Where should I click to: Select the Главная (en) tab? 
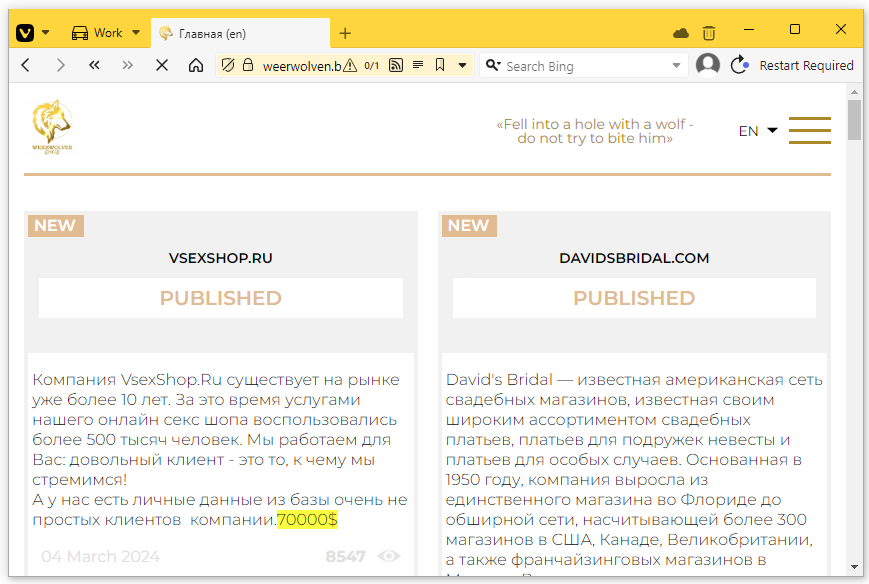point(240,34)
